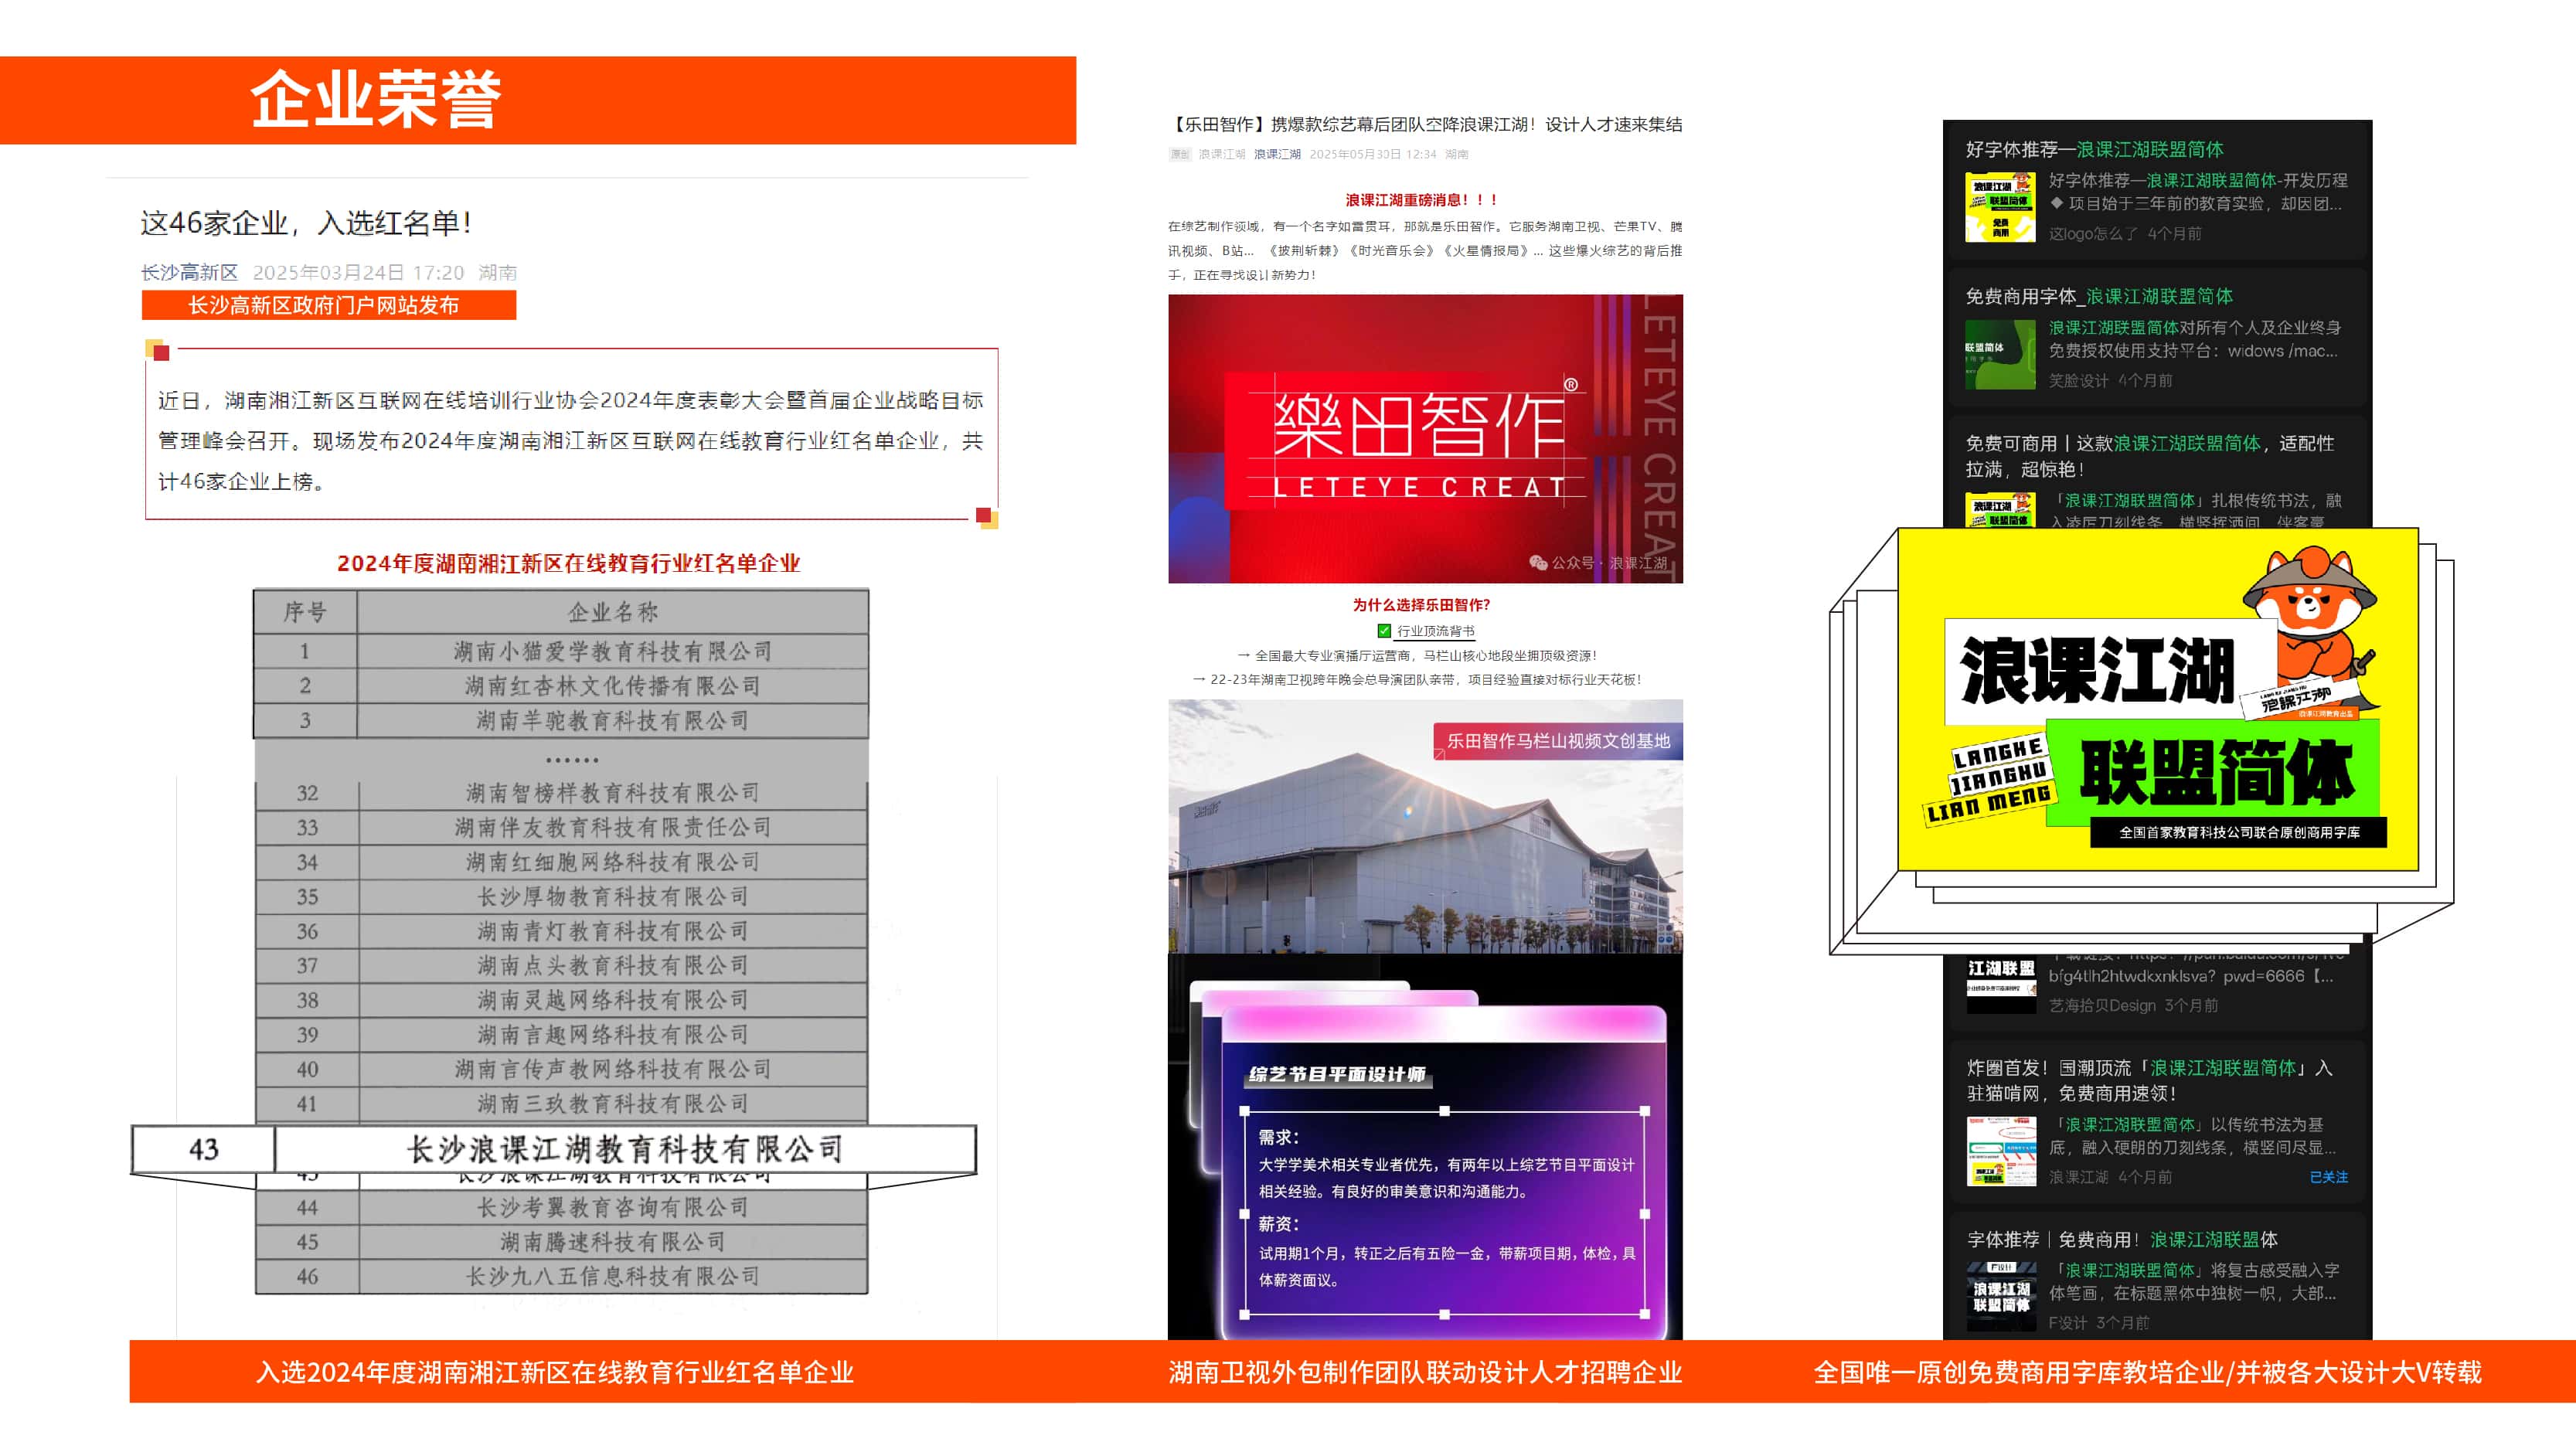Screen dimensions: 2576x1449
Task: Click the 已关注 follow status link
Action: (2328, 1177)
